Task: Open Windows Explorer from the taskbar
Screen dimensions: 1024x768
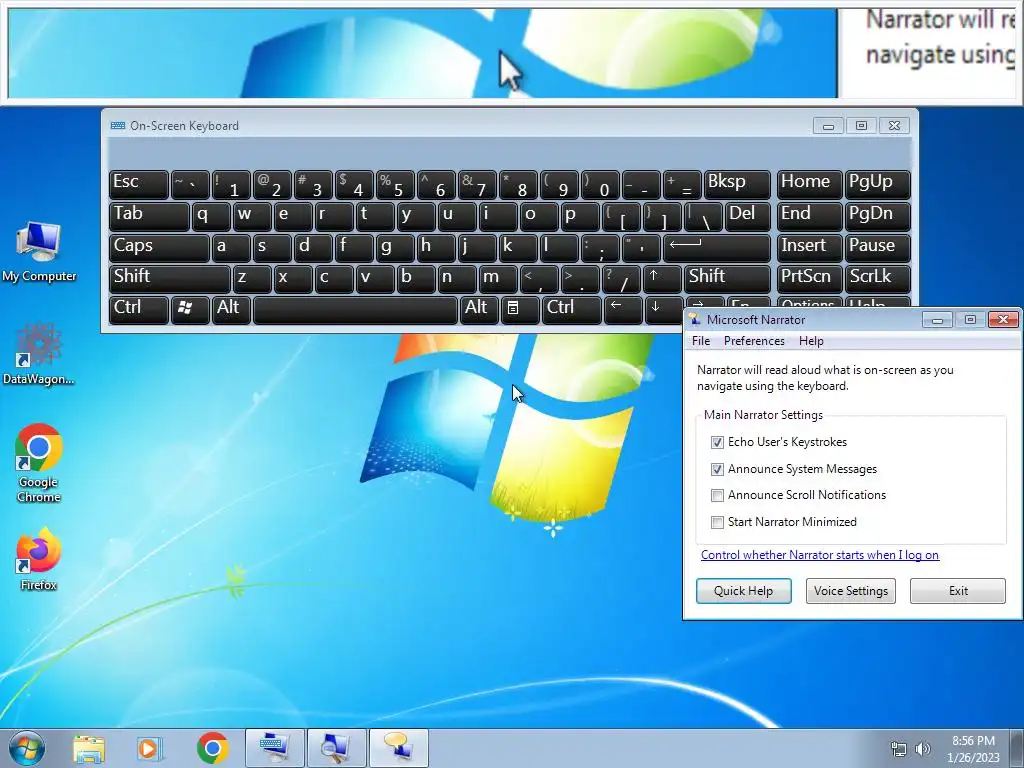Action: tap(89, 748)
